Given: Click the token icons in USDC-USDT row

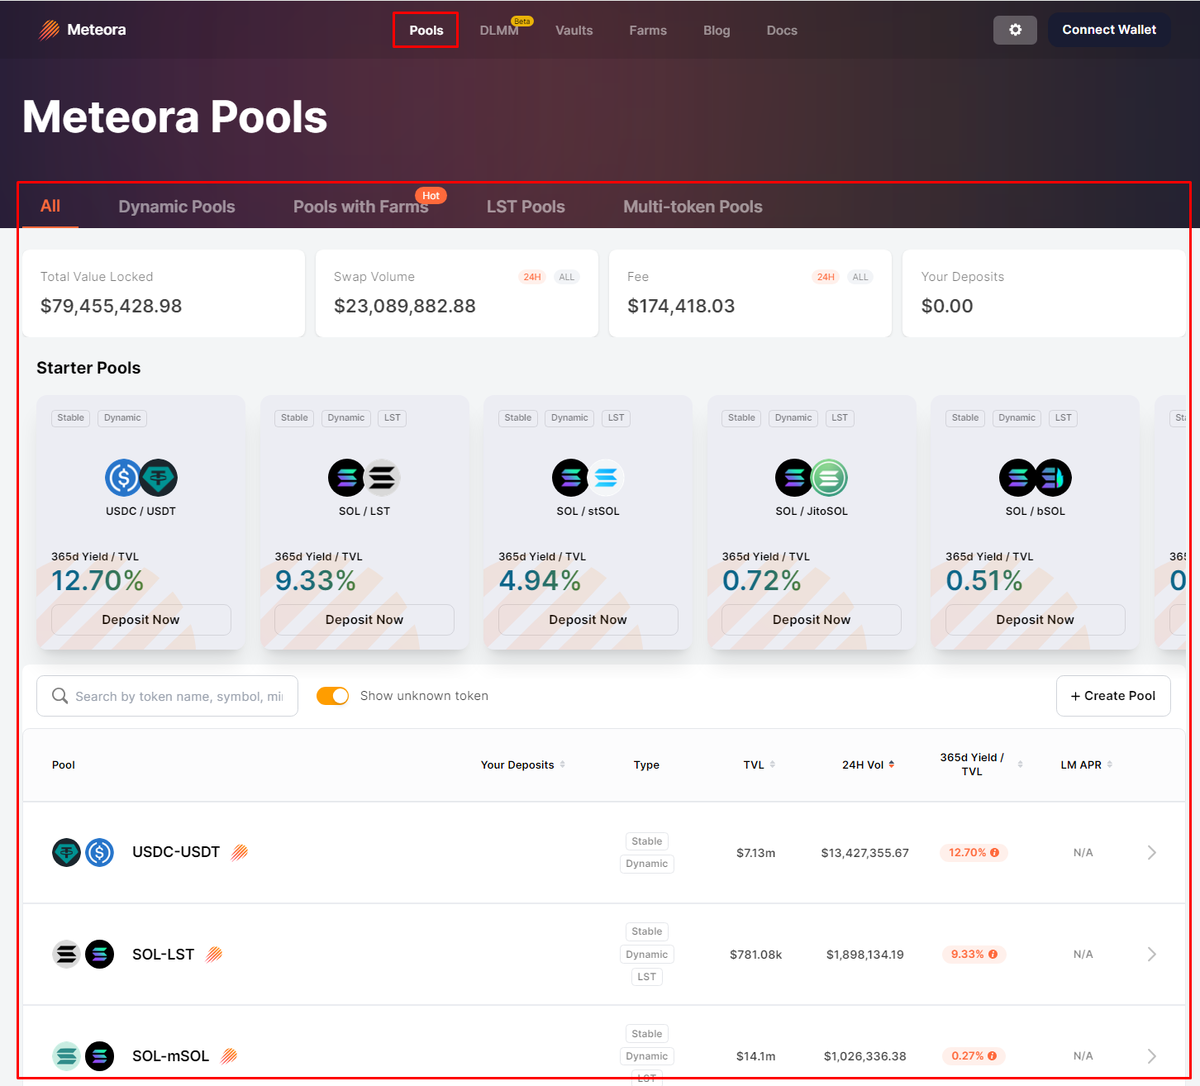Looking at the screenshot, I should coord(83,853).
